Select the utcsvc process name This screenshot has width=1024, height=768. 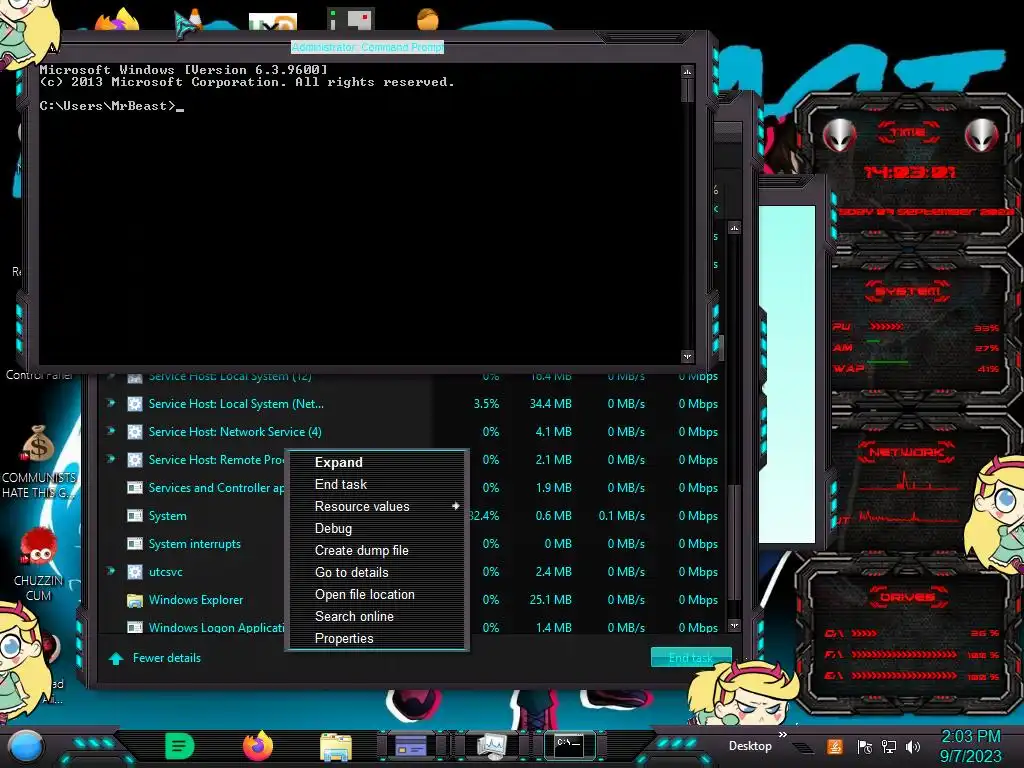(166, 572)
